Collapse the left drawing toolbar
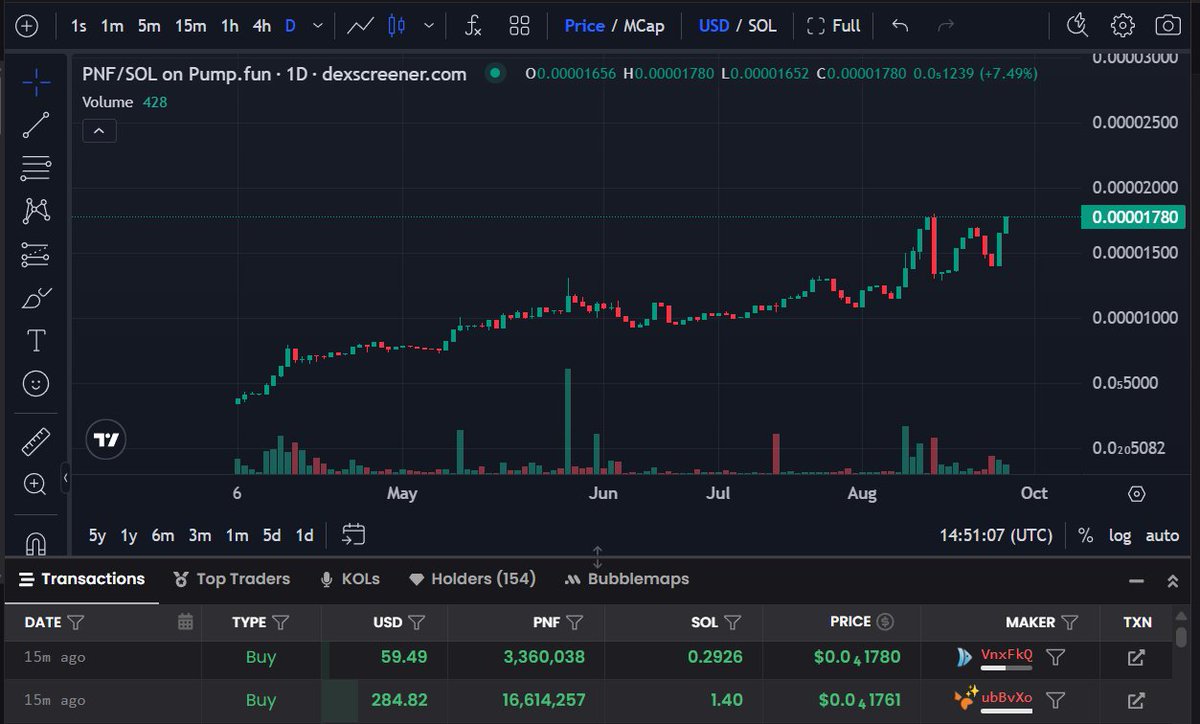Viewport: 1200px width, 724px height. point(65,479)
